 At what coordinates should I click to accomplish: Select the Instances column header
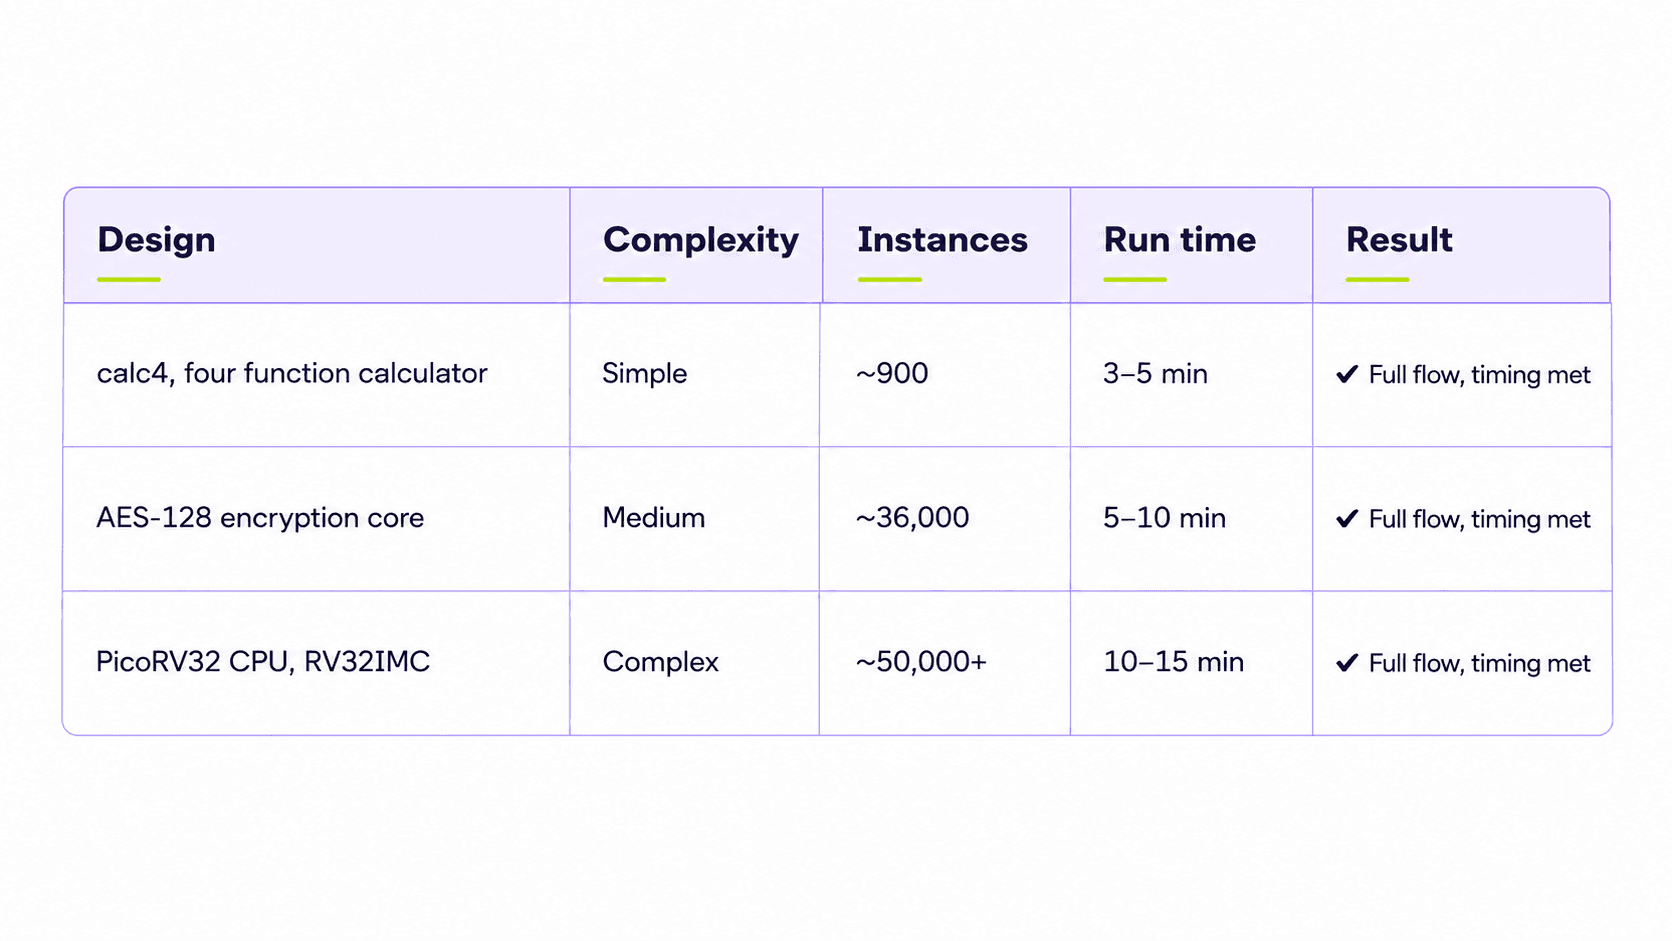[942, 240]
